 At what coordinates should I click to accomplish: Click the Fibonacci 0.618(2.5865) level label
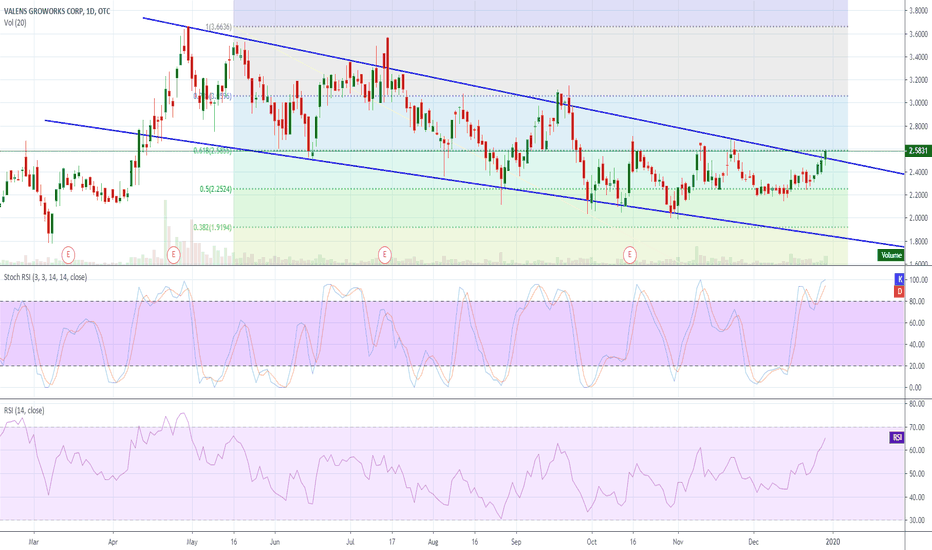(x=213, y=151)
